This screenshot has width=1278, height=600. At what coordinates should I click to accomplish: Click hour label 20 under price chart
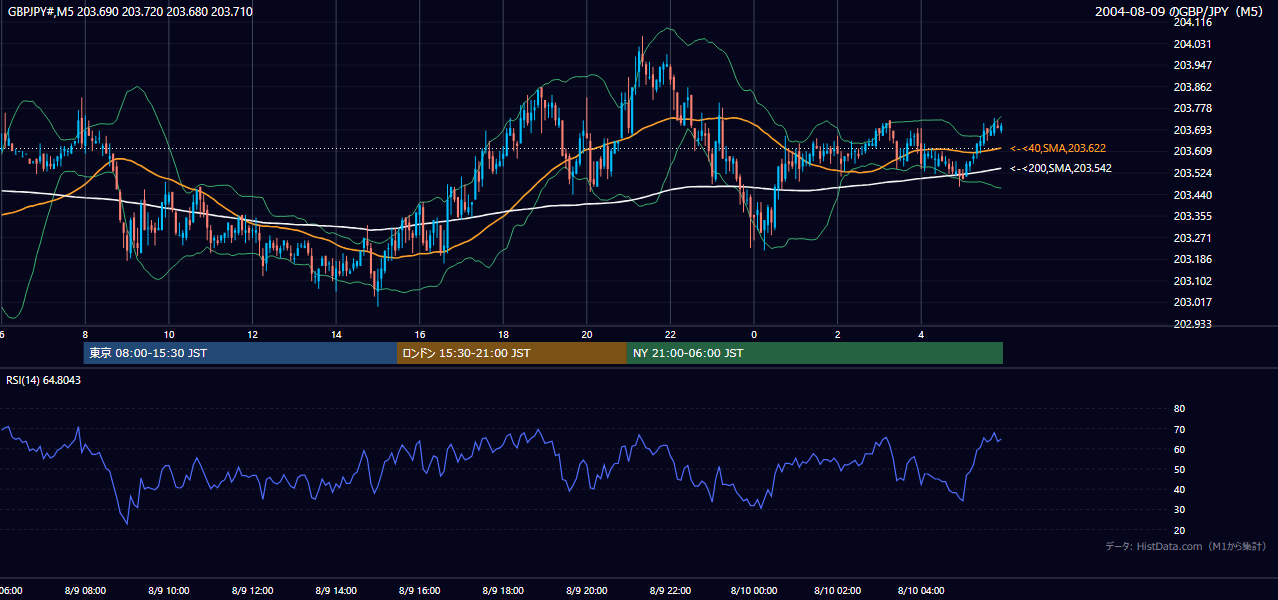(587, 334)
